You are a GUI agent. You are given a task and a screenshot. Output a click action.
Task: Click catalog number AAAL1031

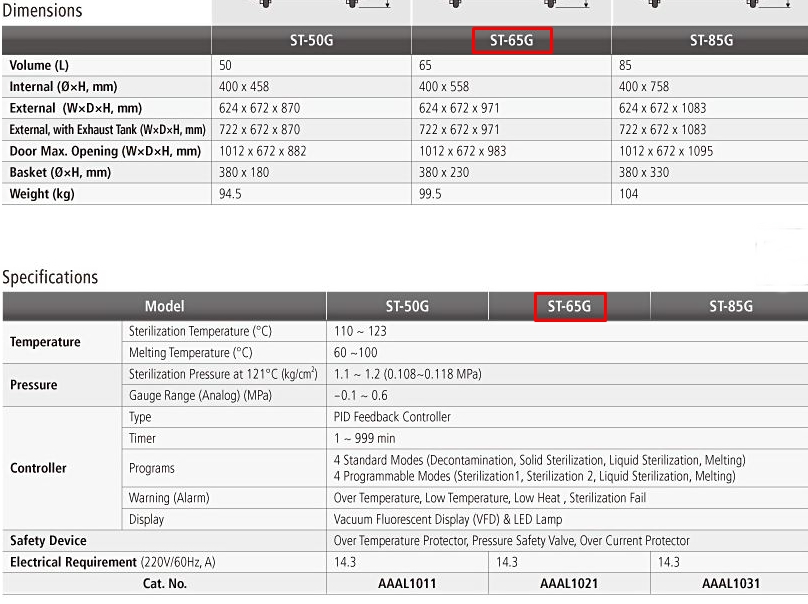pyautogui.click(x=730, y=583)
